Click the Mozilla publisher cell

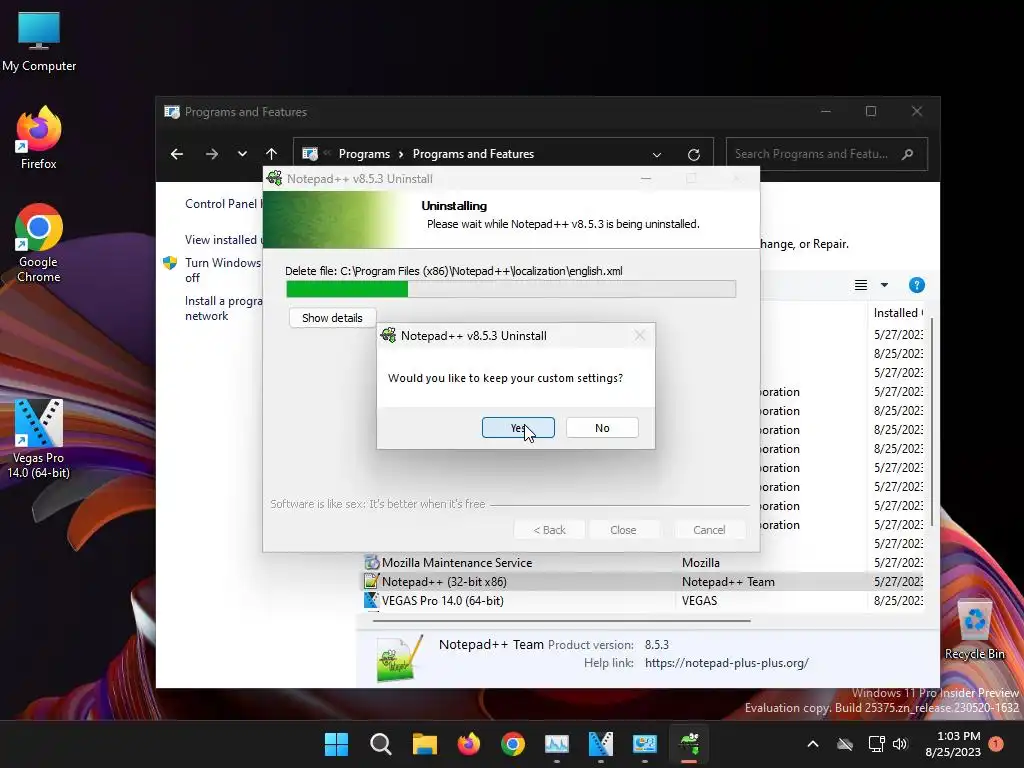(700, 562)
